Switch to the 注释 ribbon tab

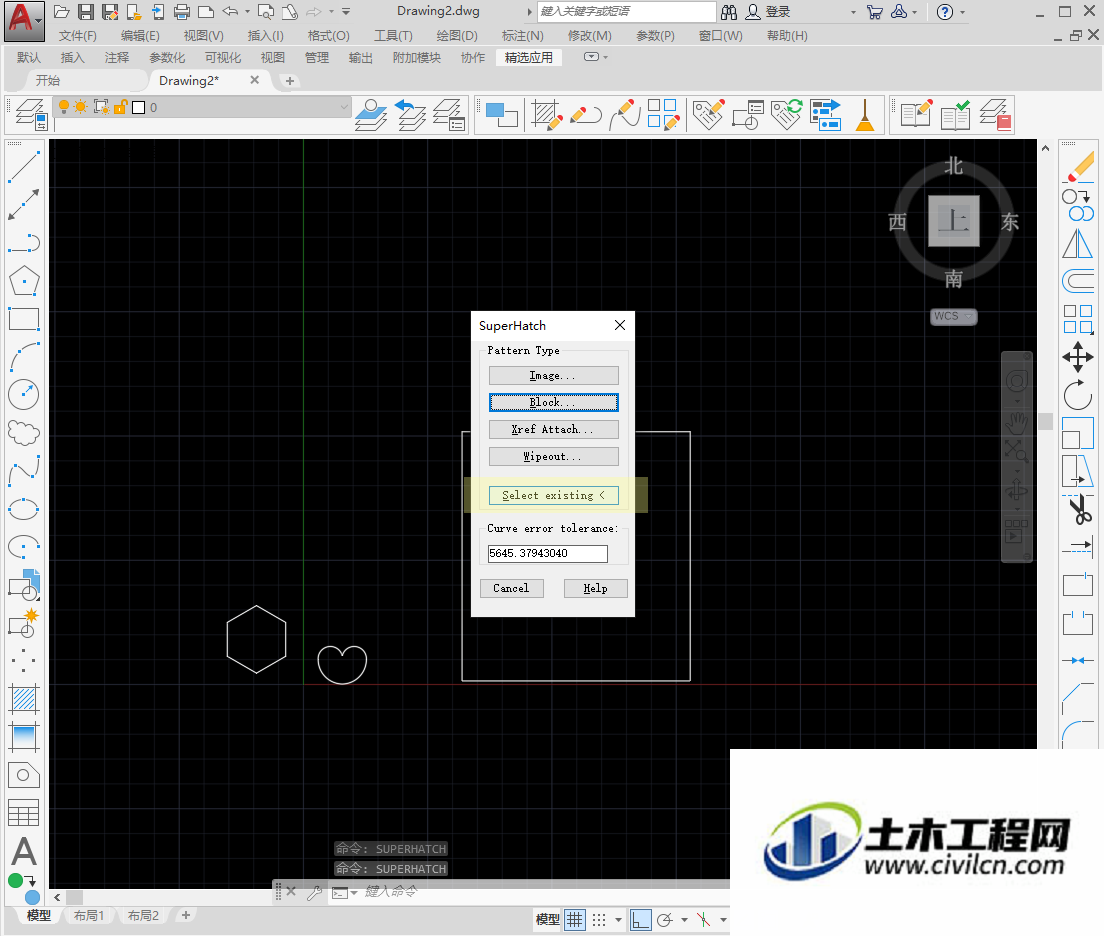(x=117, y=58)
